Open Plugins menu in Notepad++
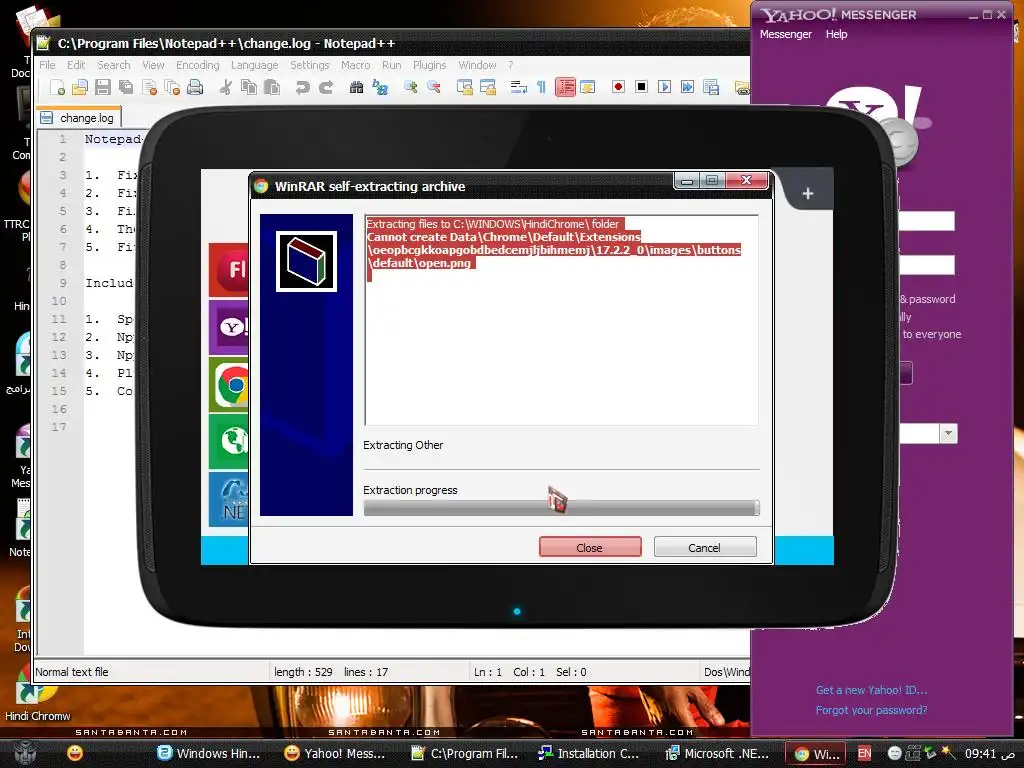The height and width of the screenshot is (768, 1024). (x=429, y=65)
